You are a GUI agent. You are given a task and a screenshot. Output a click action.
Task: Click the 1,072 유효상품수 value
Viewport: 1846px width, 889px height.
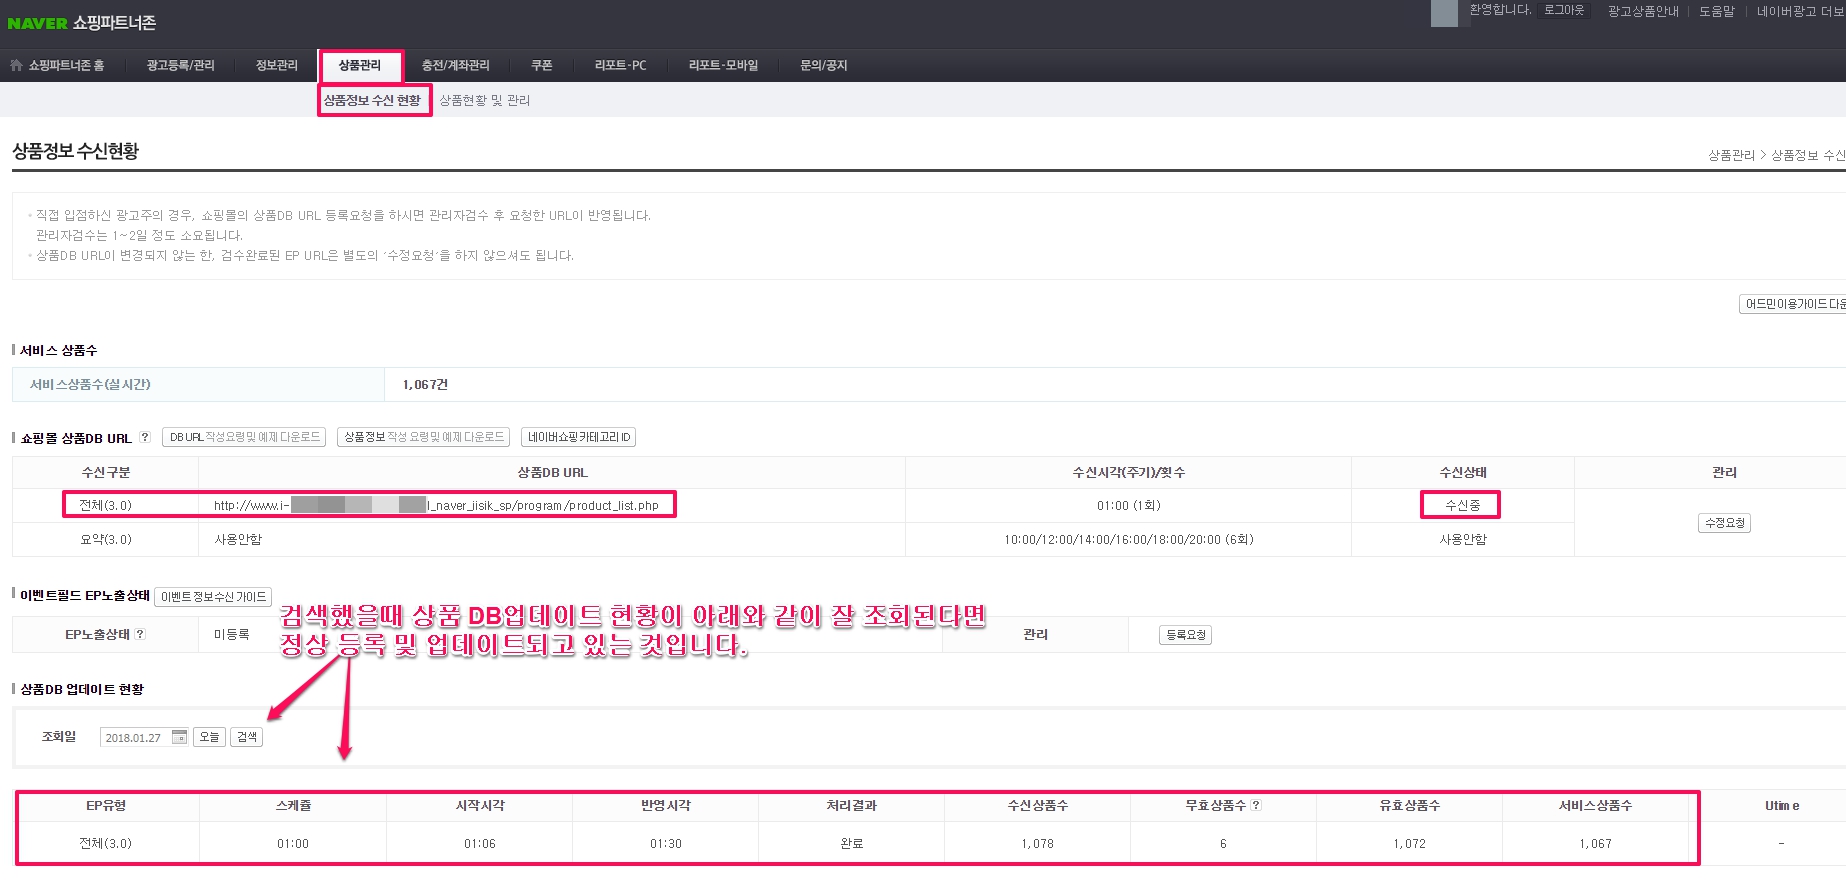tap(1409, 844)
